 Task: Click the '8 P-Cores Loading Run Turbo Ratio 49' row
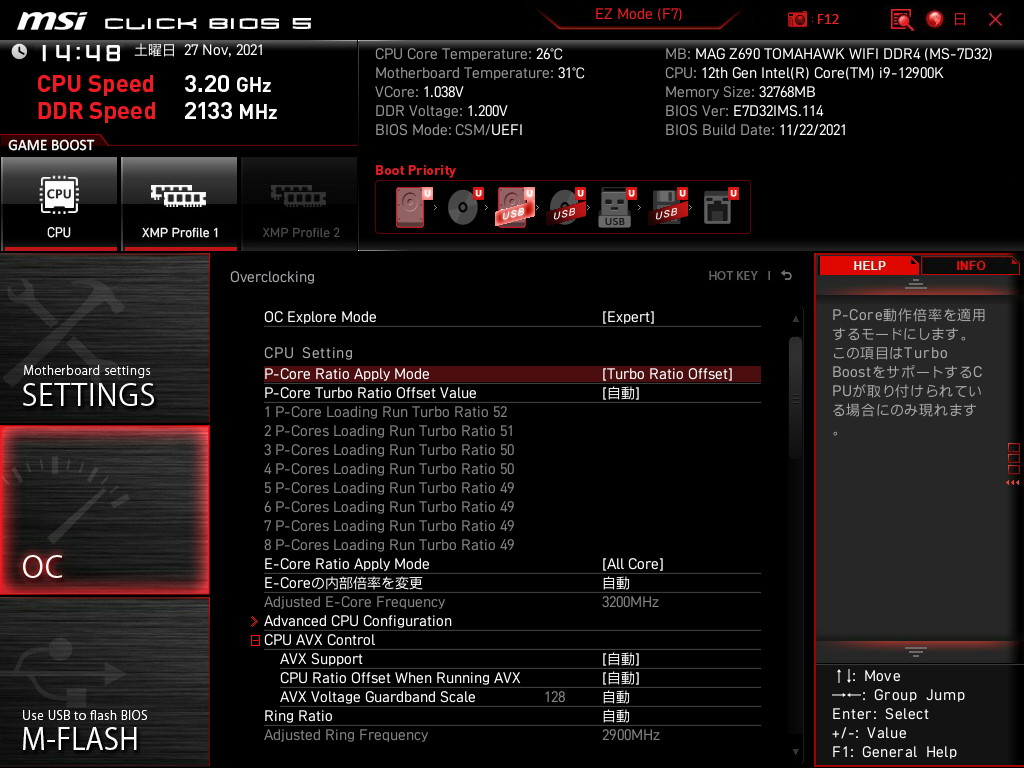[x=389, y=545]
